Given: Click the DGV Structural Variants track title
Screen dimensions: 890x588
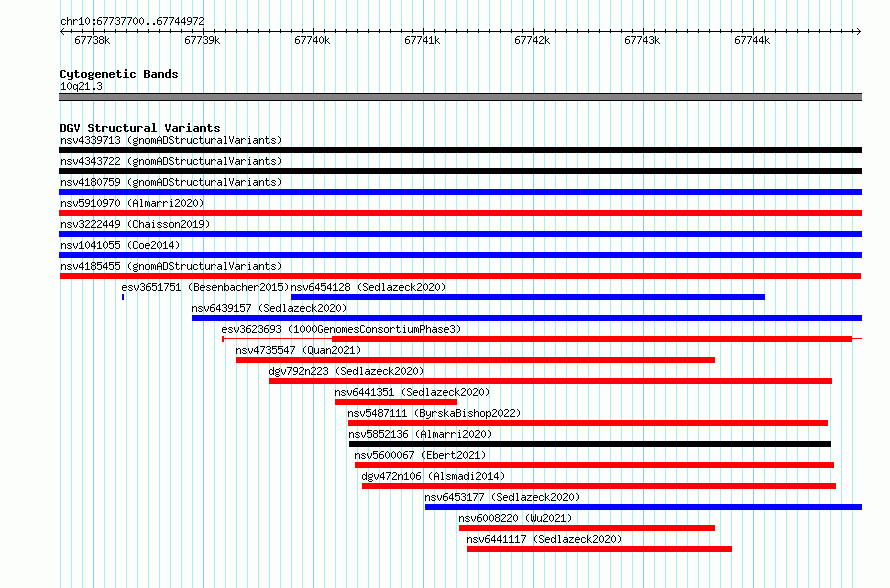Looking at the screenshot, I should click(x=140, y=128).
